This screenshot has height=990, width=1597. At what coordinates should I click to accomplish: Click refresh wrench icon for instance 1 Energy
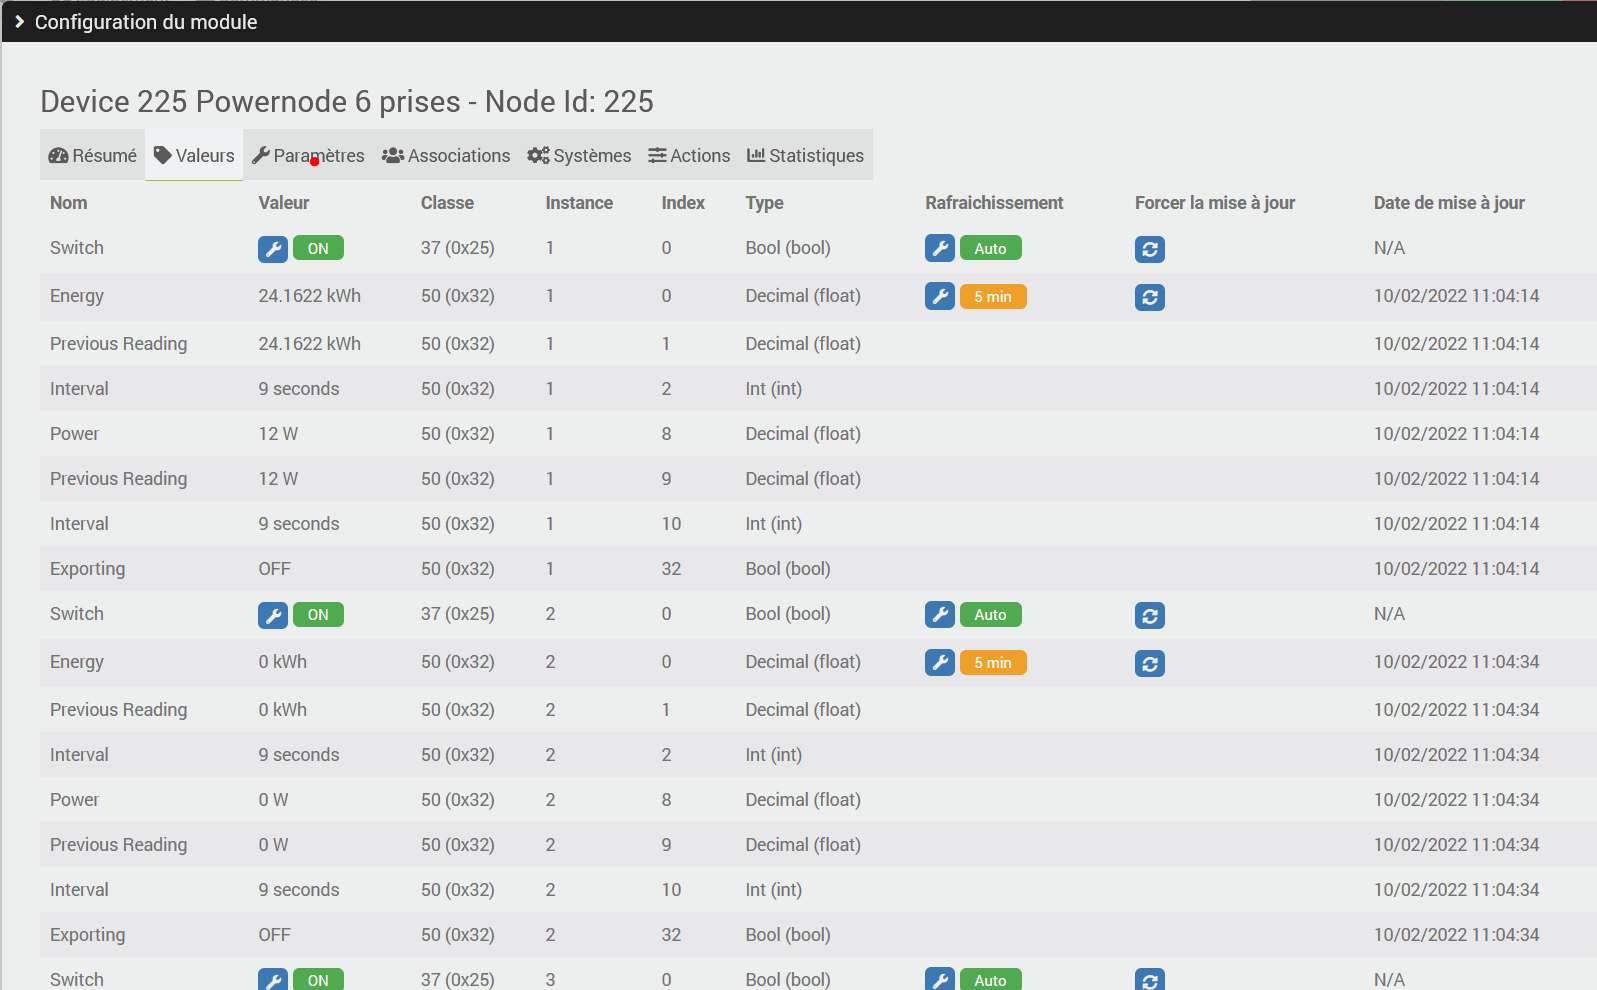(x=940, y=297)
